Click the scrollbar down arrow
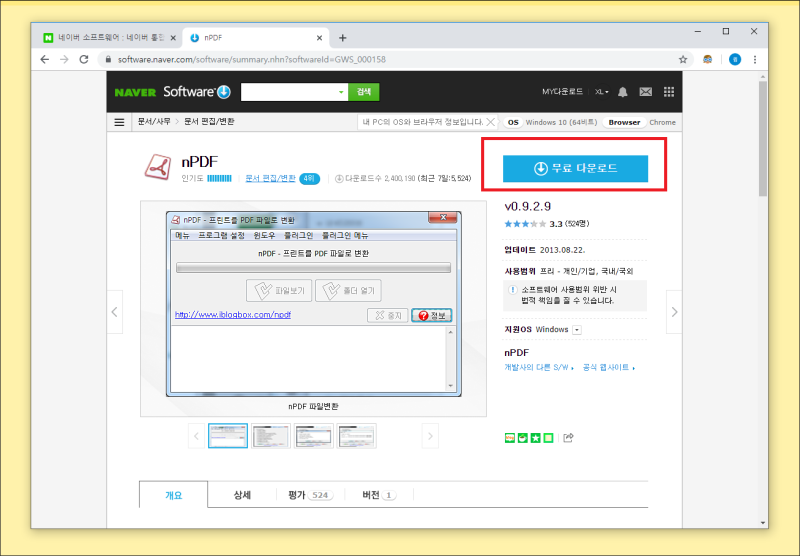Image resolution: width=800 pixels, height=556 pixels. [x=763, y=523]
